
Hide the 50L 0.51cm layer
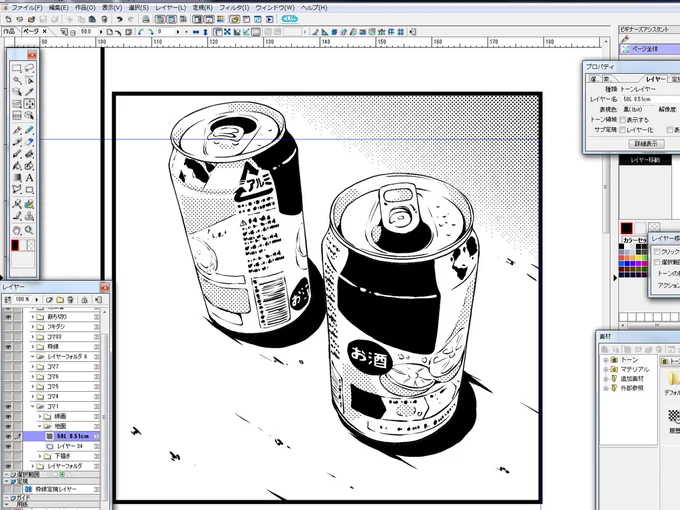click(8, 436)
